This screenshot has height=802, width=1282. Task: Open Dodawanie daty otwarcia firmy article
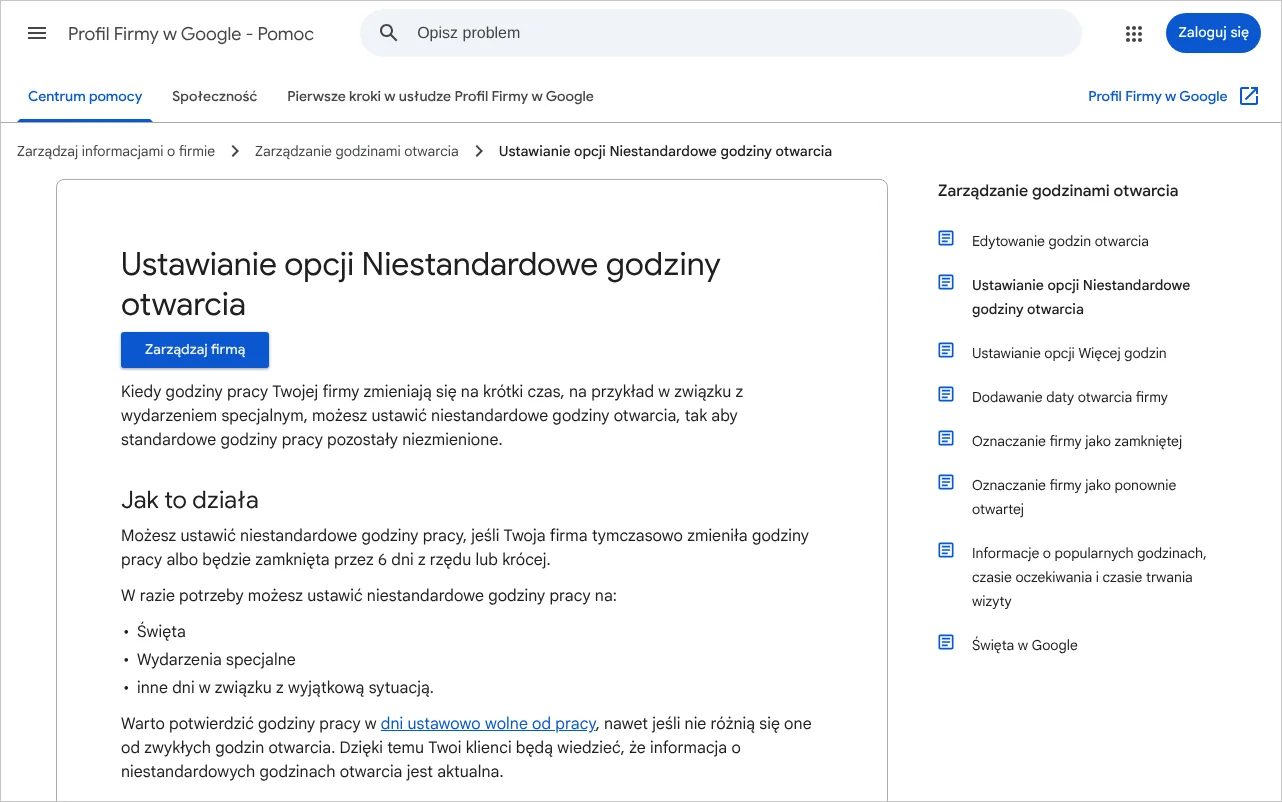click(x=1070, y=397)
